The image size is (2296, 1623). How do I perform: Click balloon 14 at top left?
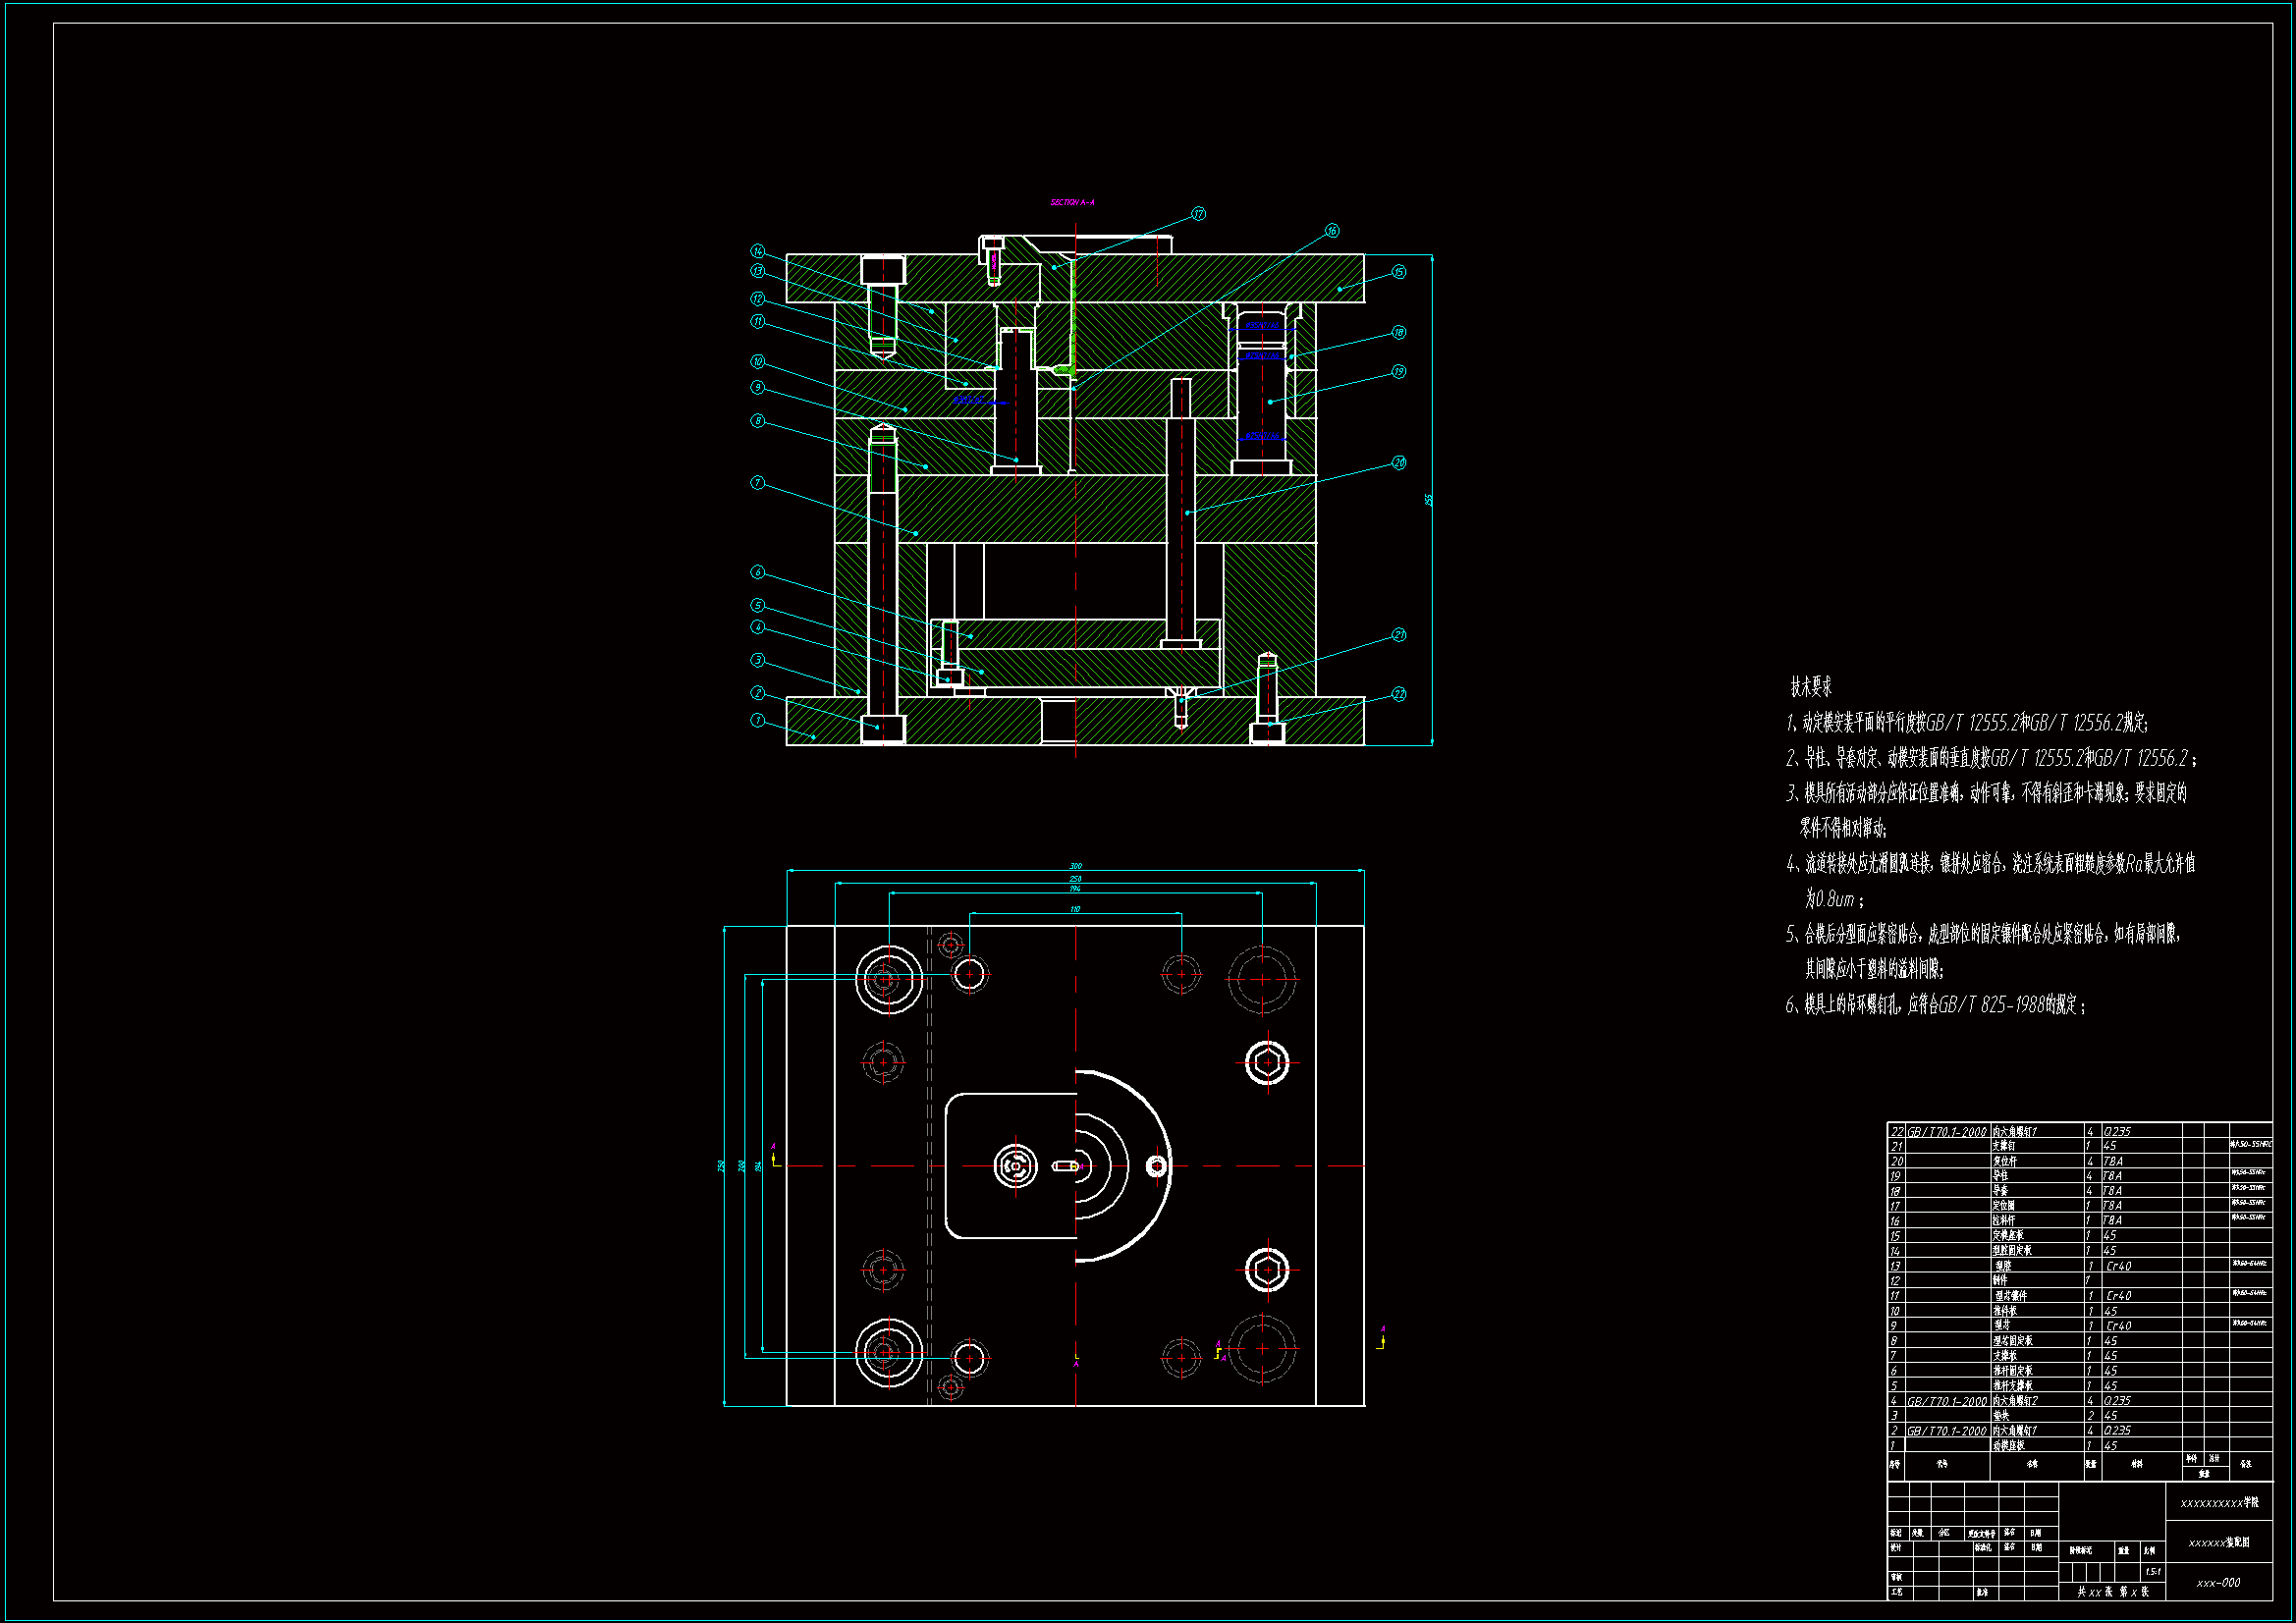click(758, 251)
